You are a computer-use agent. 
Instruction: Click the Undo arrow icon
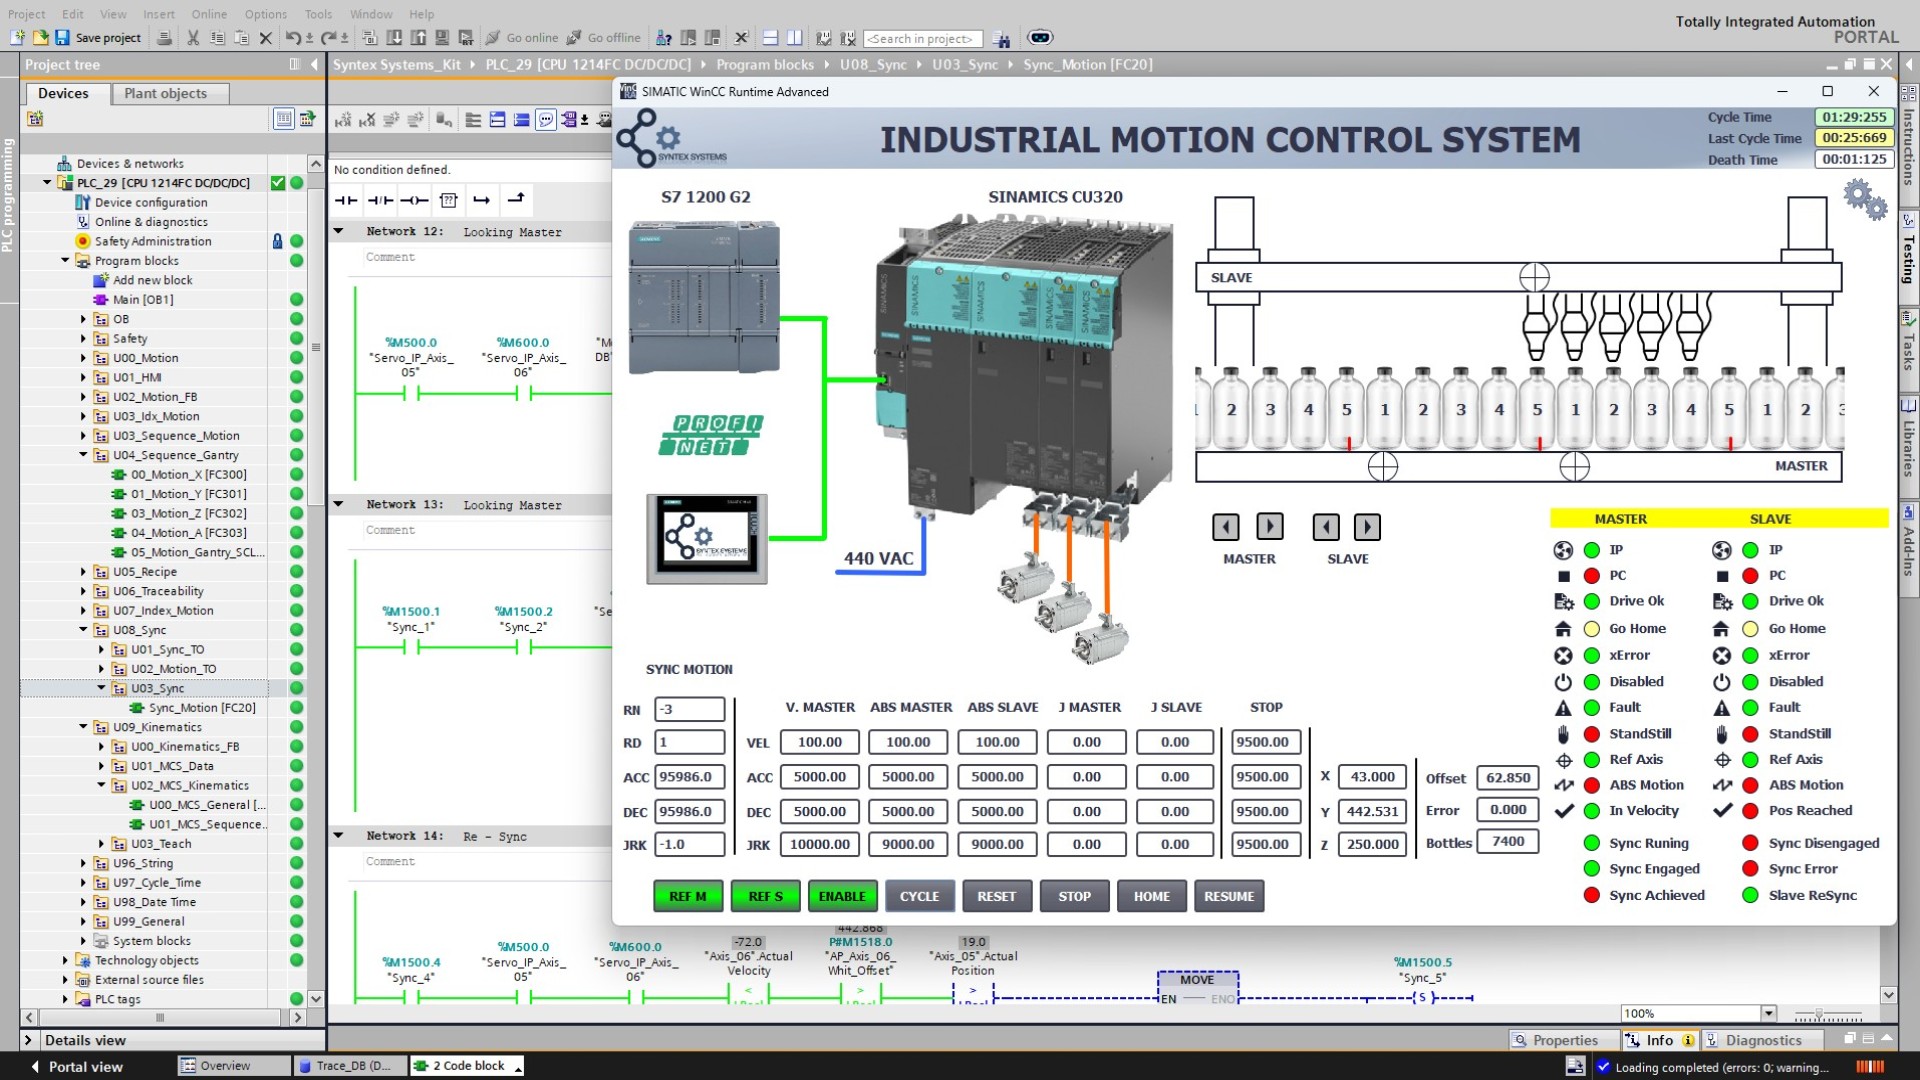coord(293,38)
